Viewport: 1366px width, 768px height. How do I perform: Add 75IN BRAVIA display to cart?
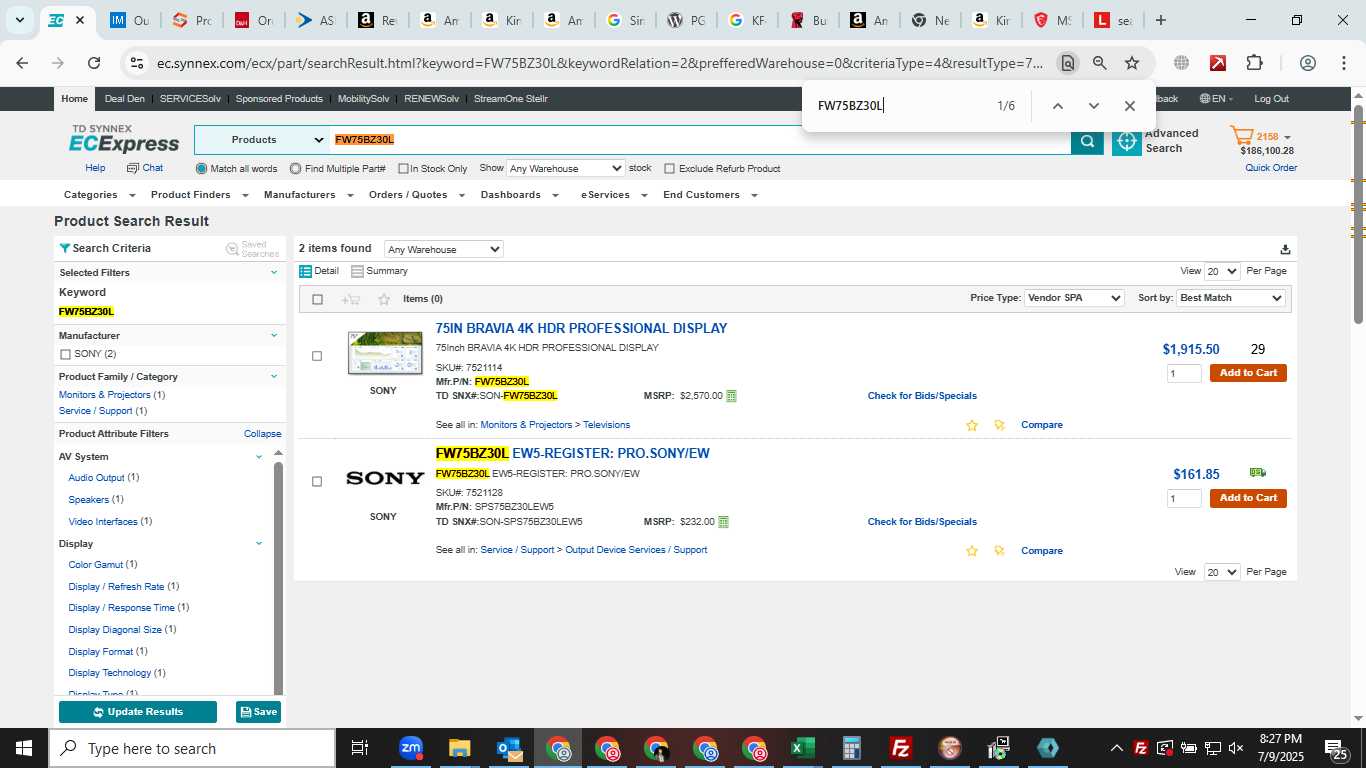[x=1248, y=373]
